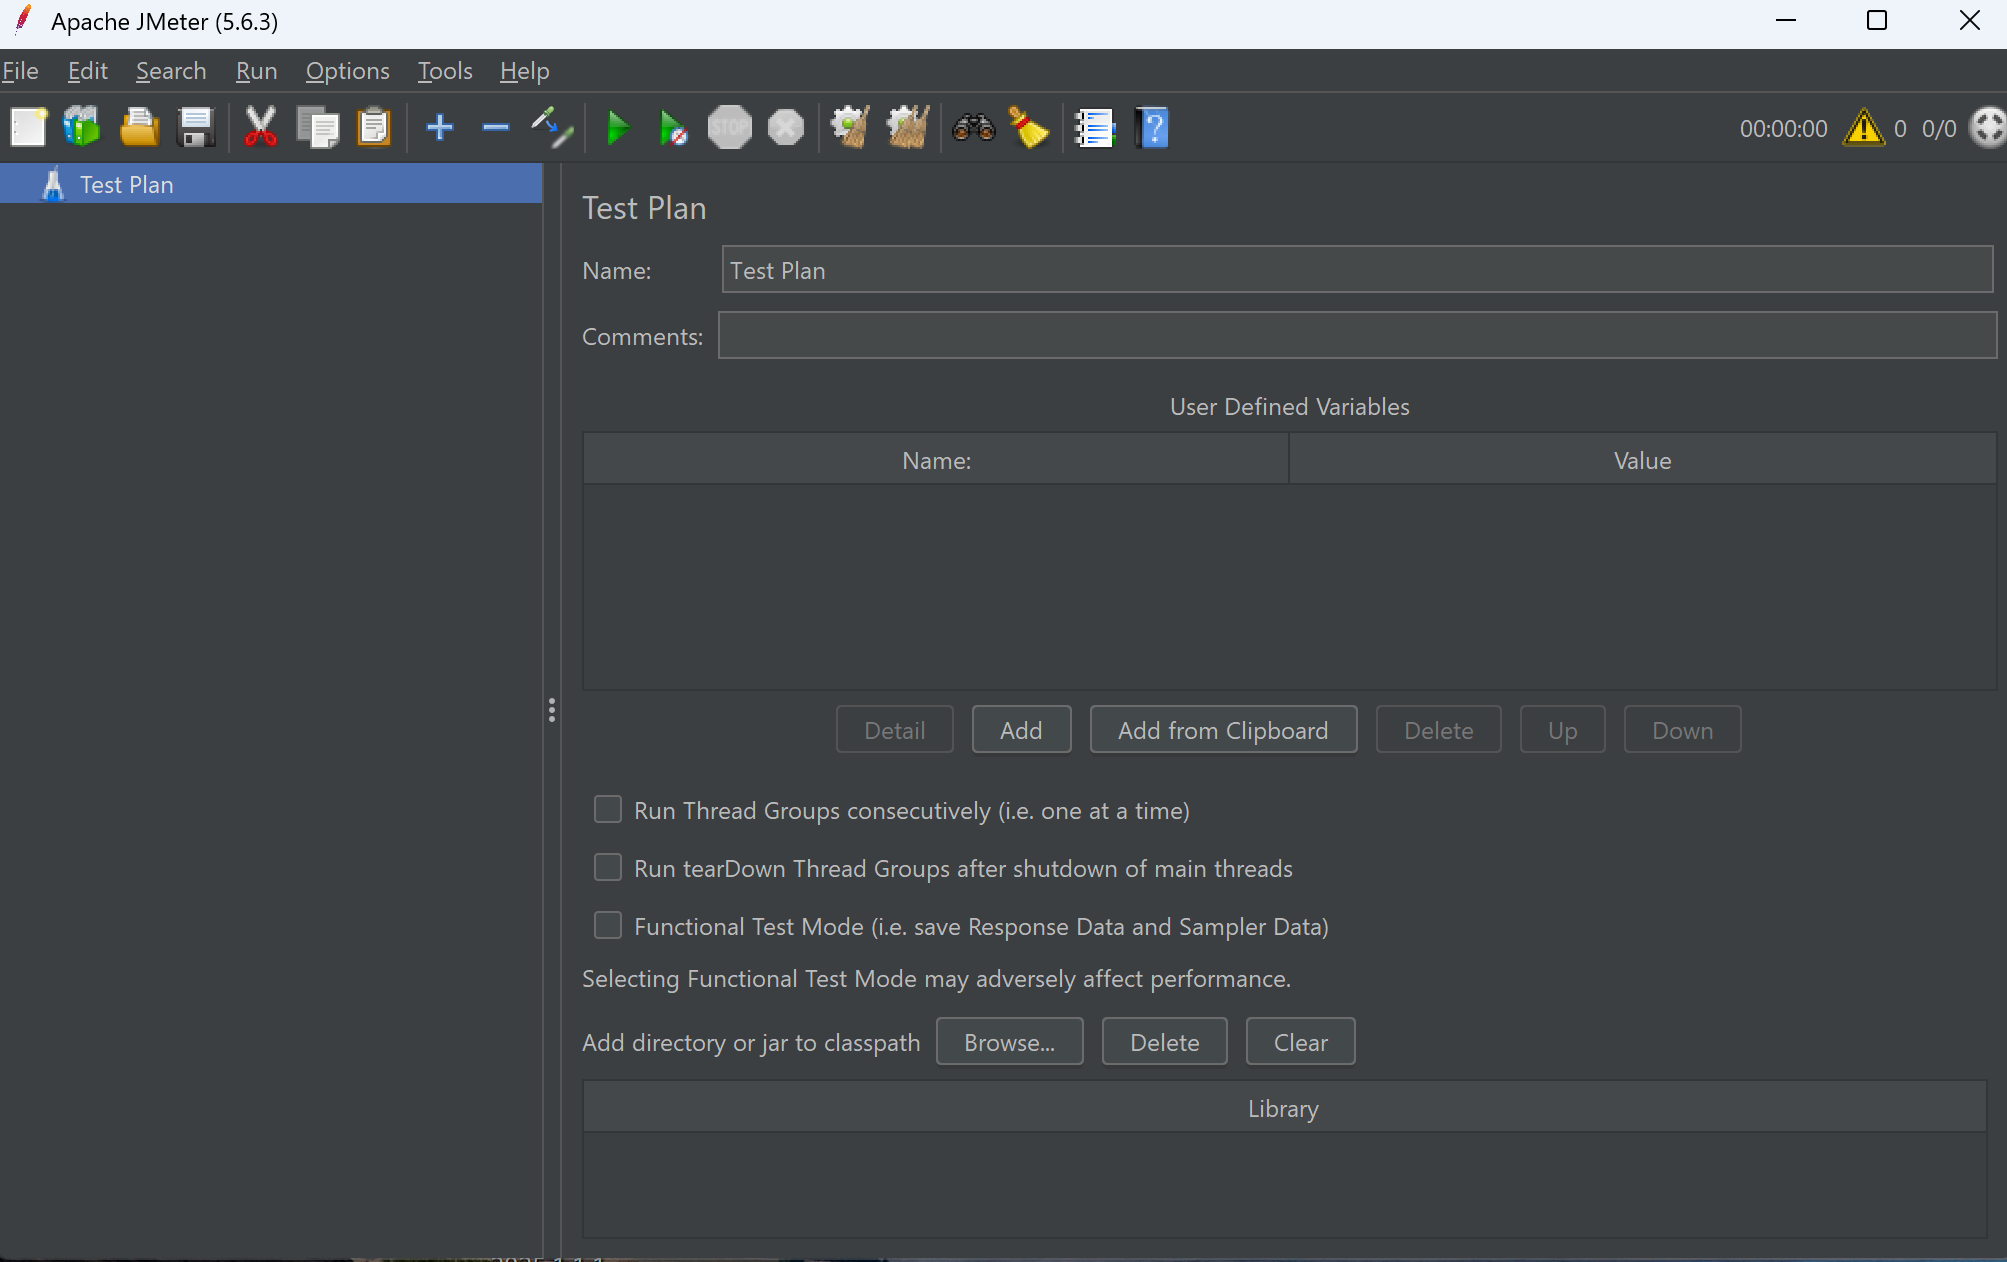The height and width of the screenshot is (1262, 2007).
Task: Click the Collapse All minus icon
Action: (x=495, y=128)
